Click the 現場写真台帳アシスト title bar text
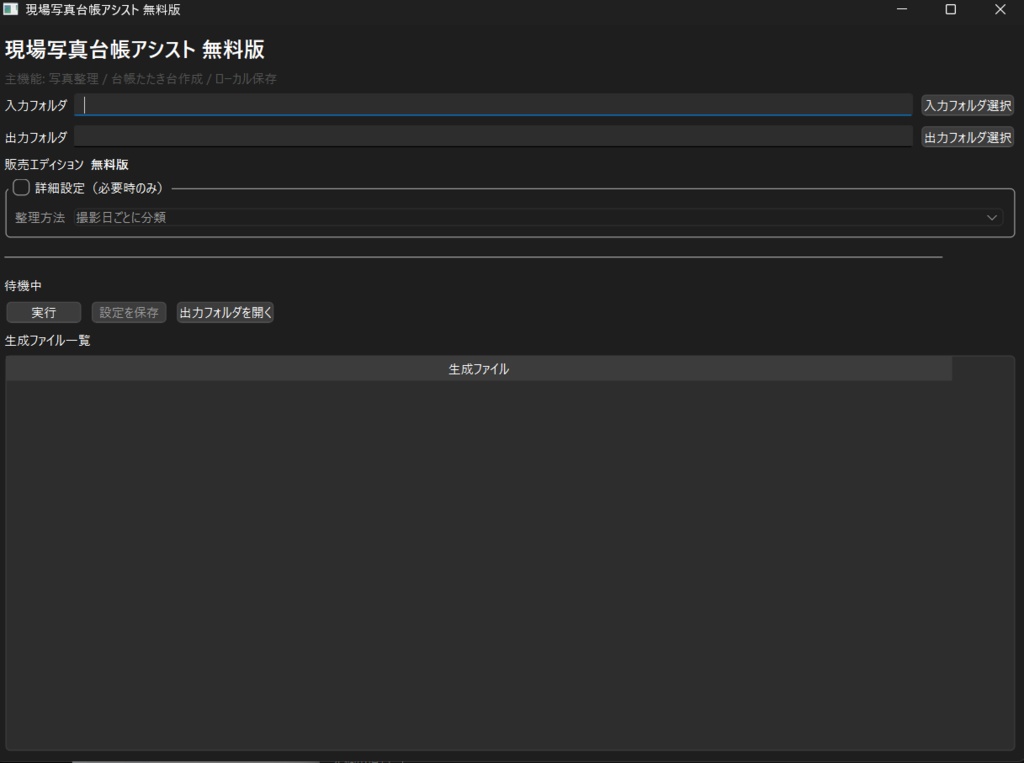1024x763 pixels. click(78, 10)
